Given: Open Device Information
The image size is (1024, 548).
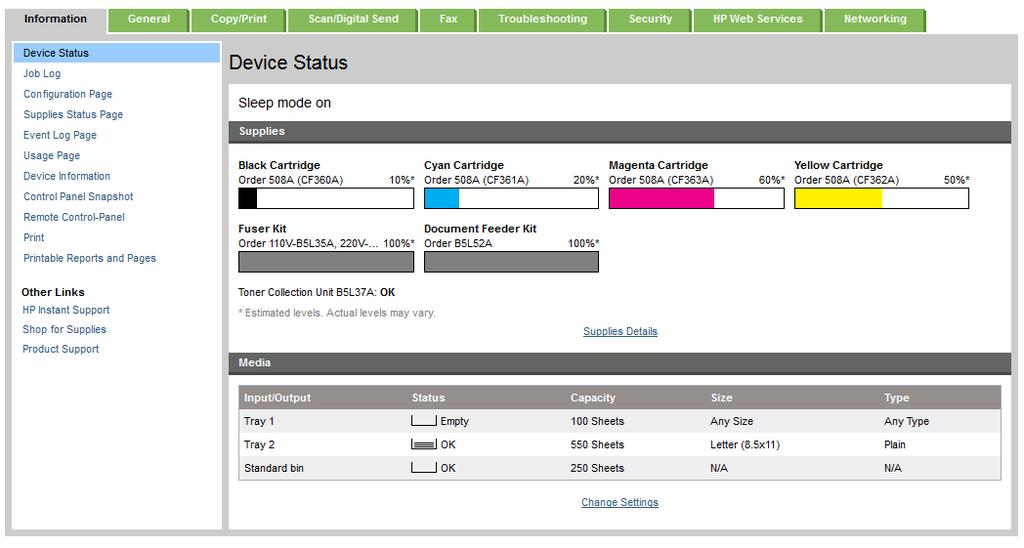Looking at the screenshot, I should click(67, 176).
